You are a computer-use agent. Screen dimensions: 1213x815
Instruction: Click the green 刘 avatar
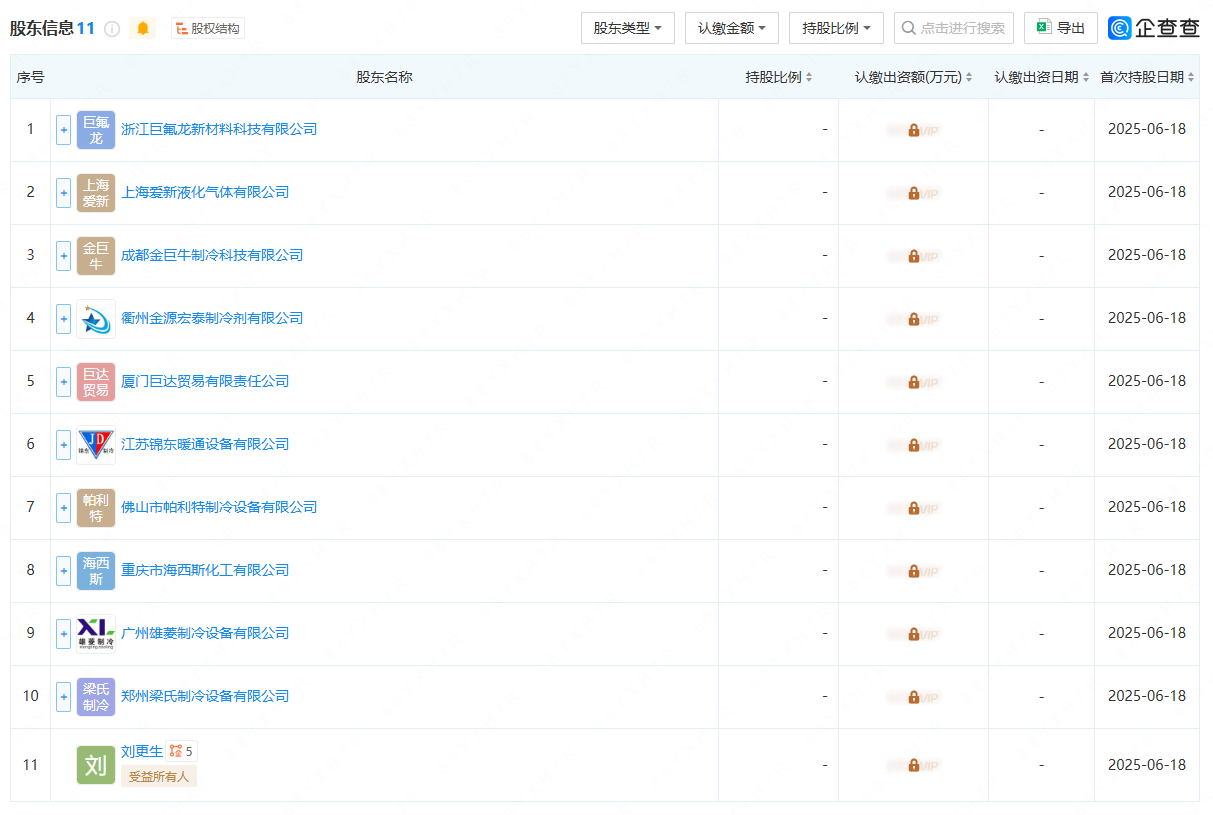pos(96,765)
